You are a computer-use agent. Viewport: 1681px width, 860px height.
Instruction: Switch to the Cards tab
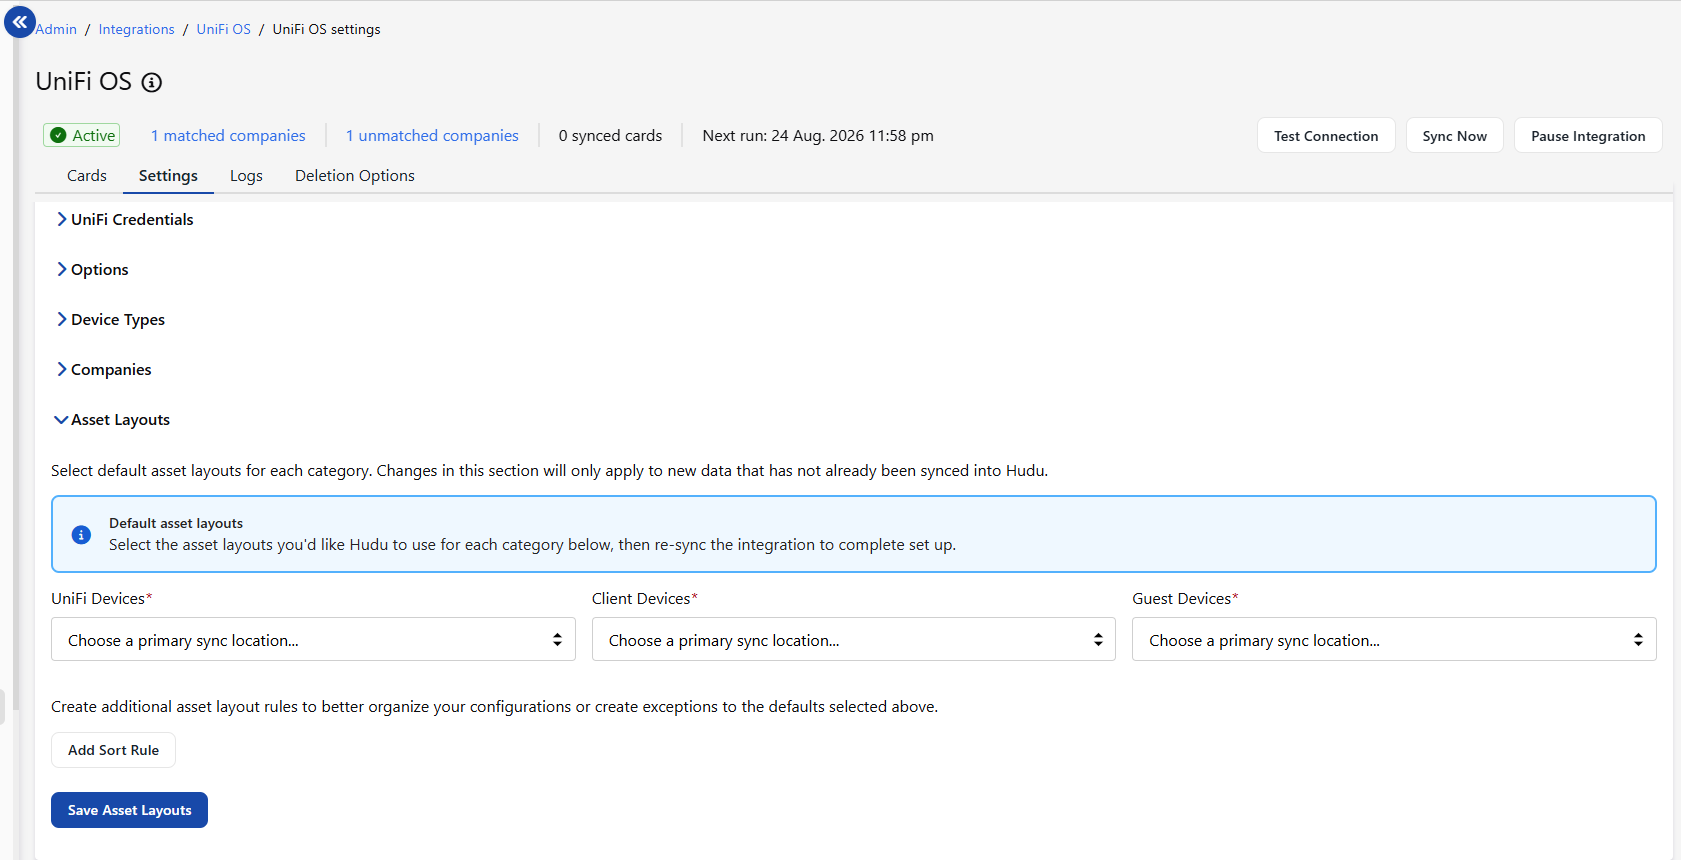(x=87, y=176)
